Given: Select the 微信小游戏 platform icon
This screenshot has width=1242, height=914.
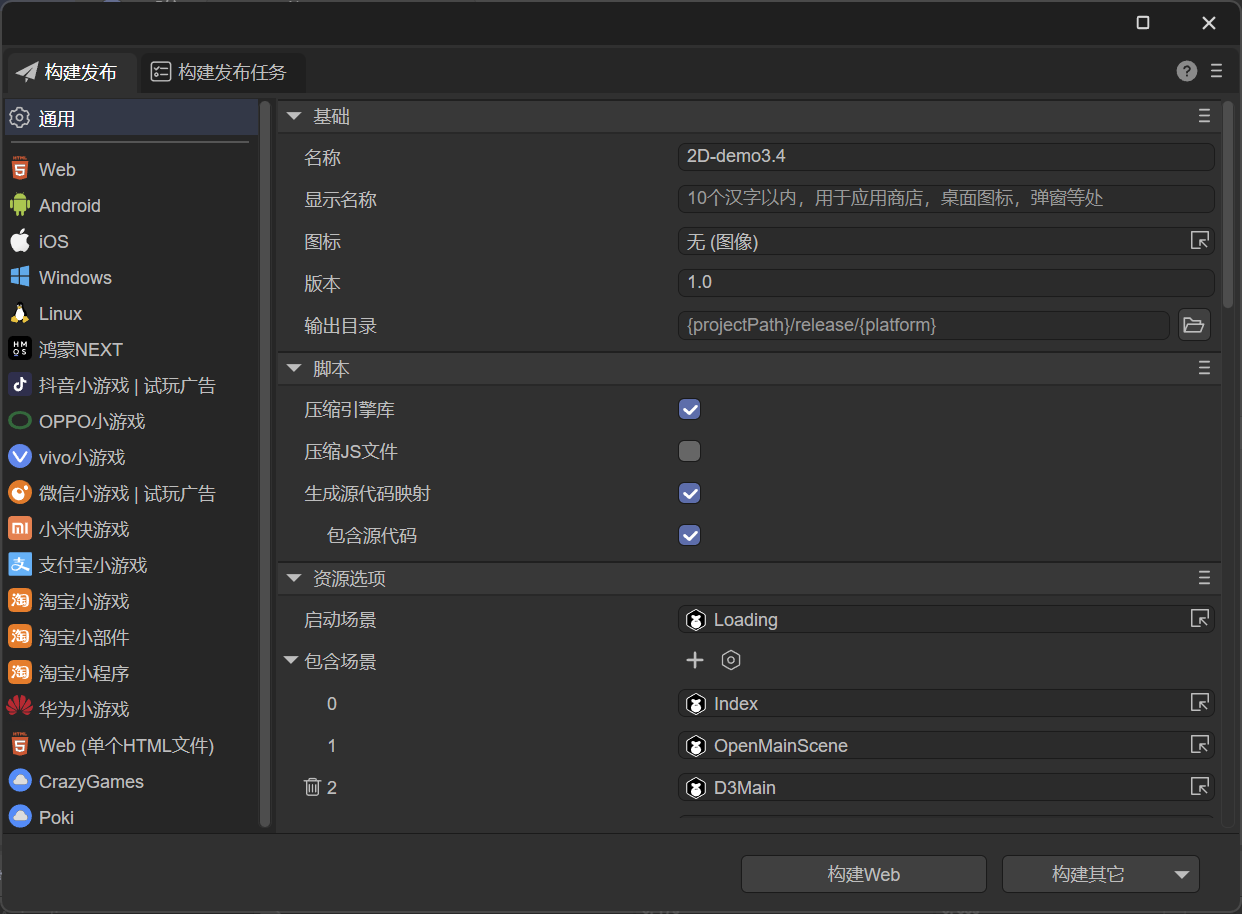Looking at the screenshot, I should (20, 493).
